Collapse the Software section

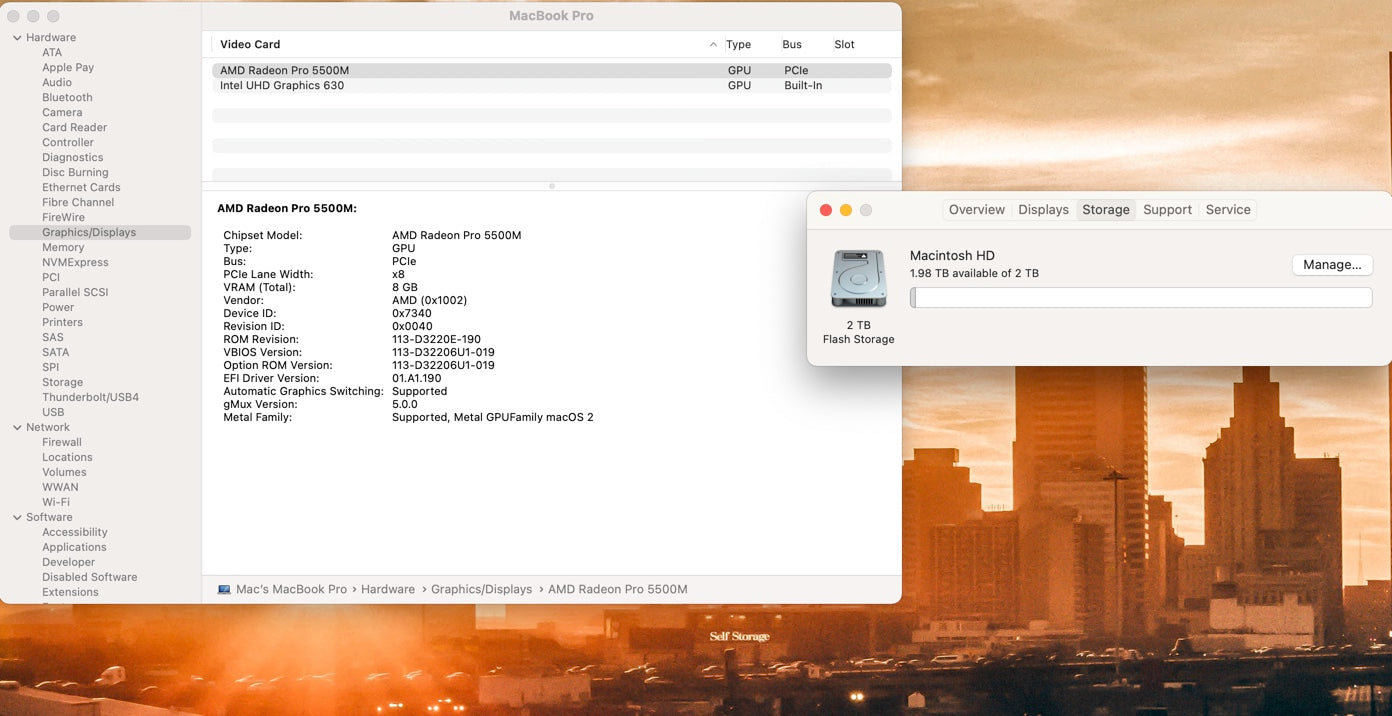click(x=17, y=518)
